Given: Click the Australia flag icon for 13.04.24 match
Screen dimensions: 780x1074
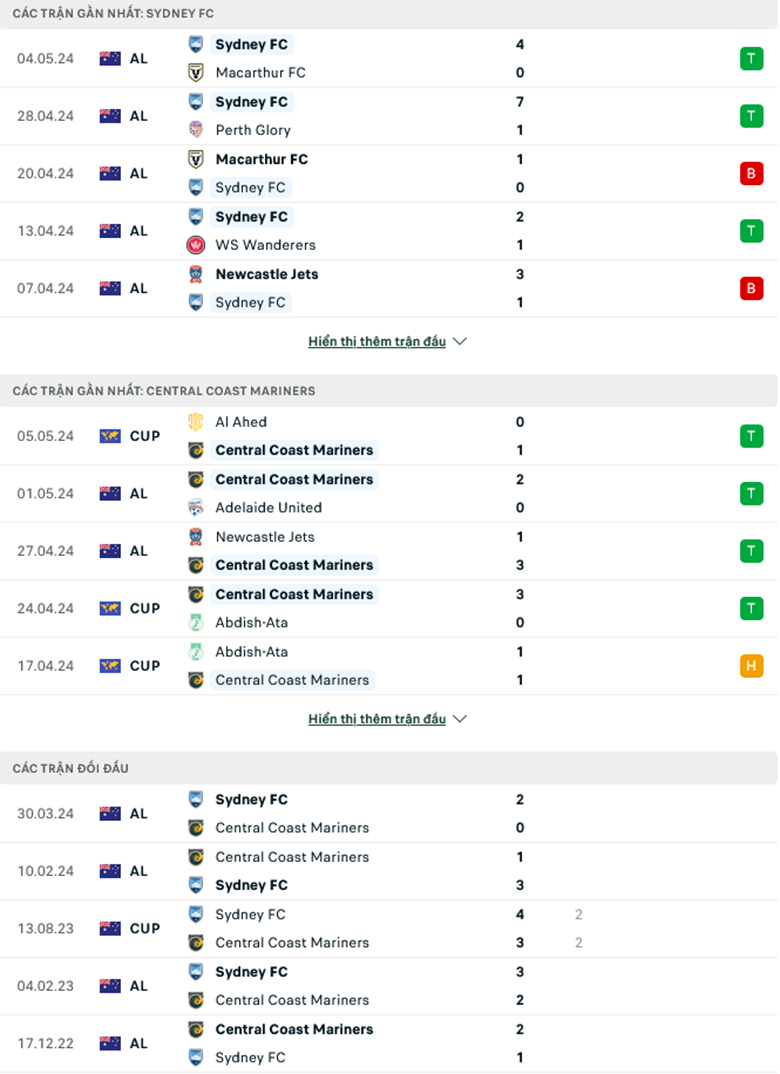Looking at the screenshot, I should (110, 231).
